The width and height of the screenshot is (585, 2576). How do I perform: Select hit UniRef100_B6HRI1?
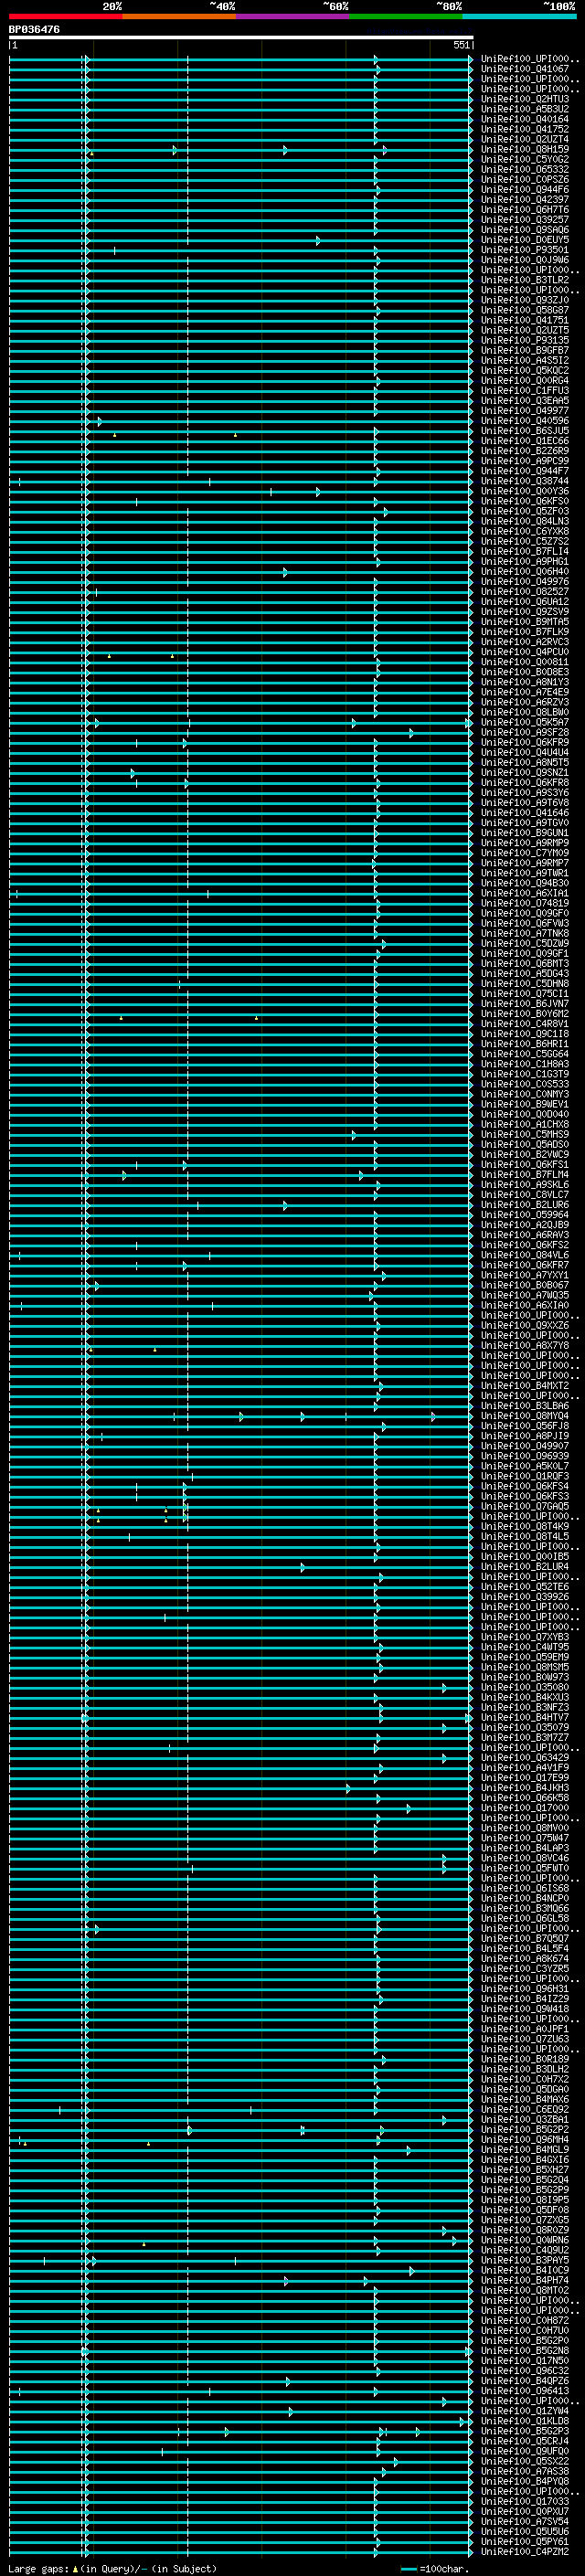[x=525, y=1044]
